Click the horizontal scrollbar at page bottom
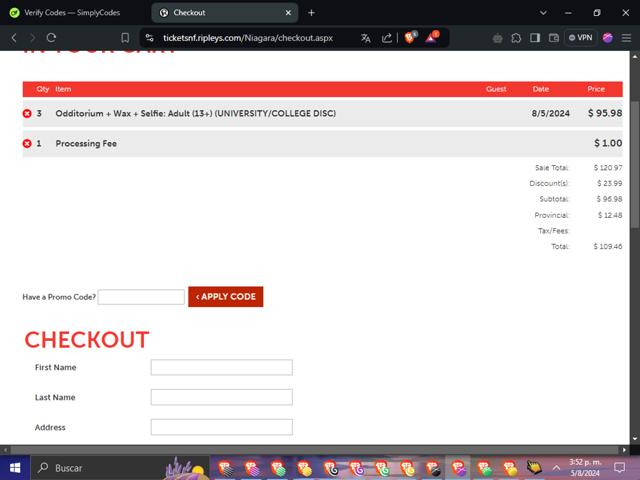Screen dimensions: 640x480 point(314,450)
